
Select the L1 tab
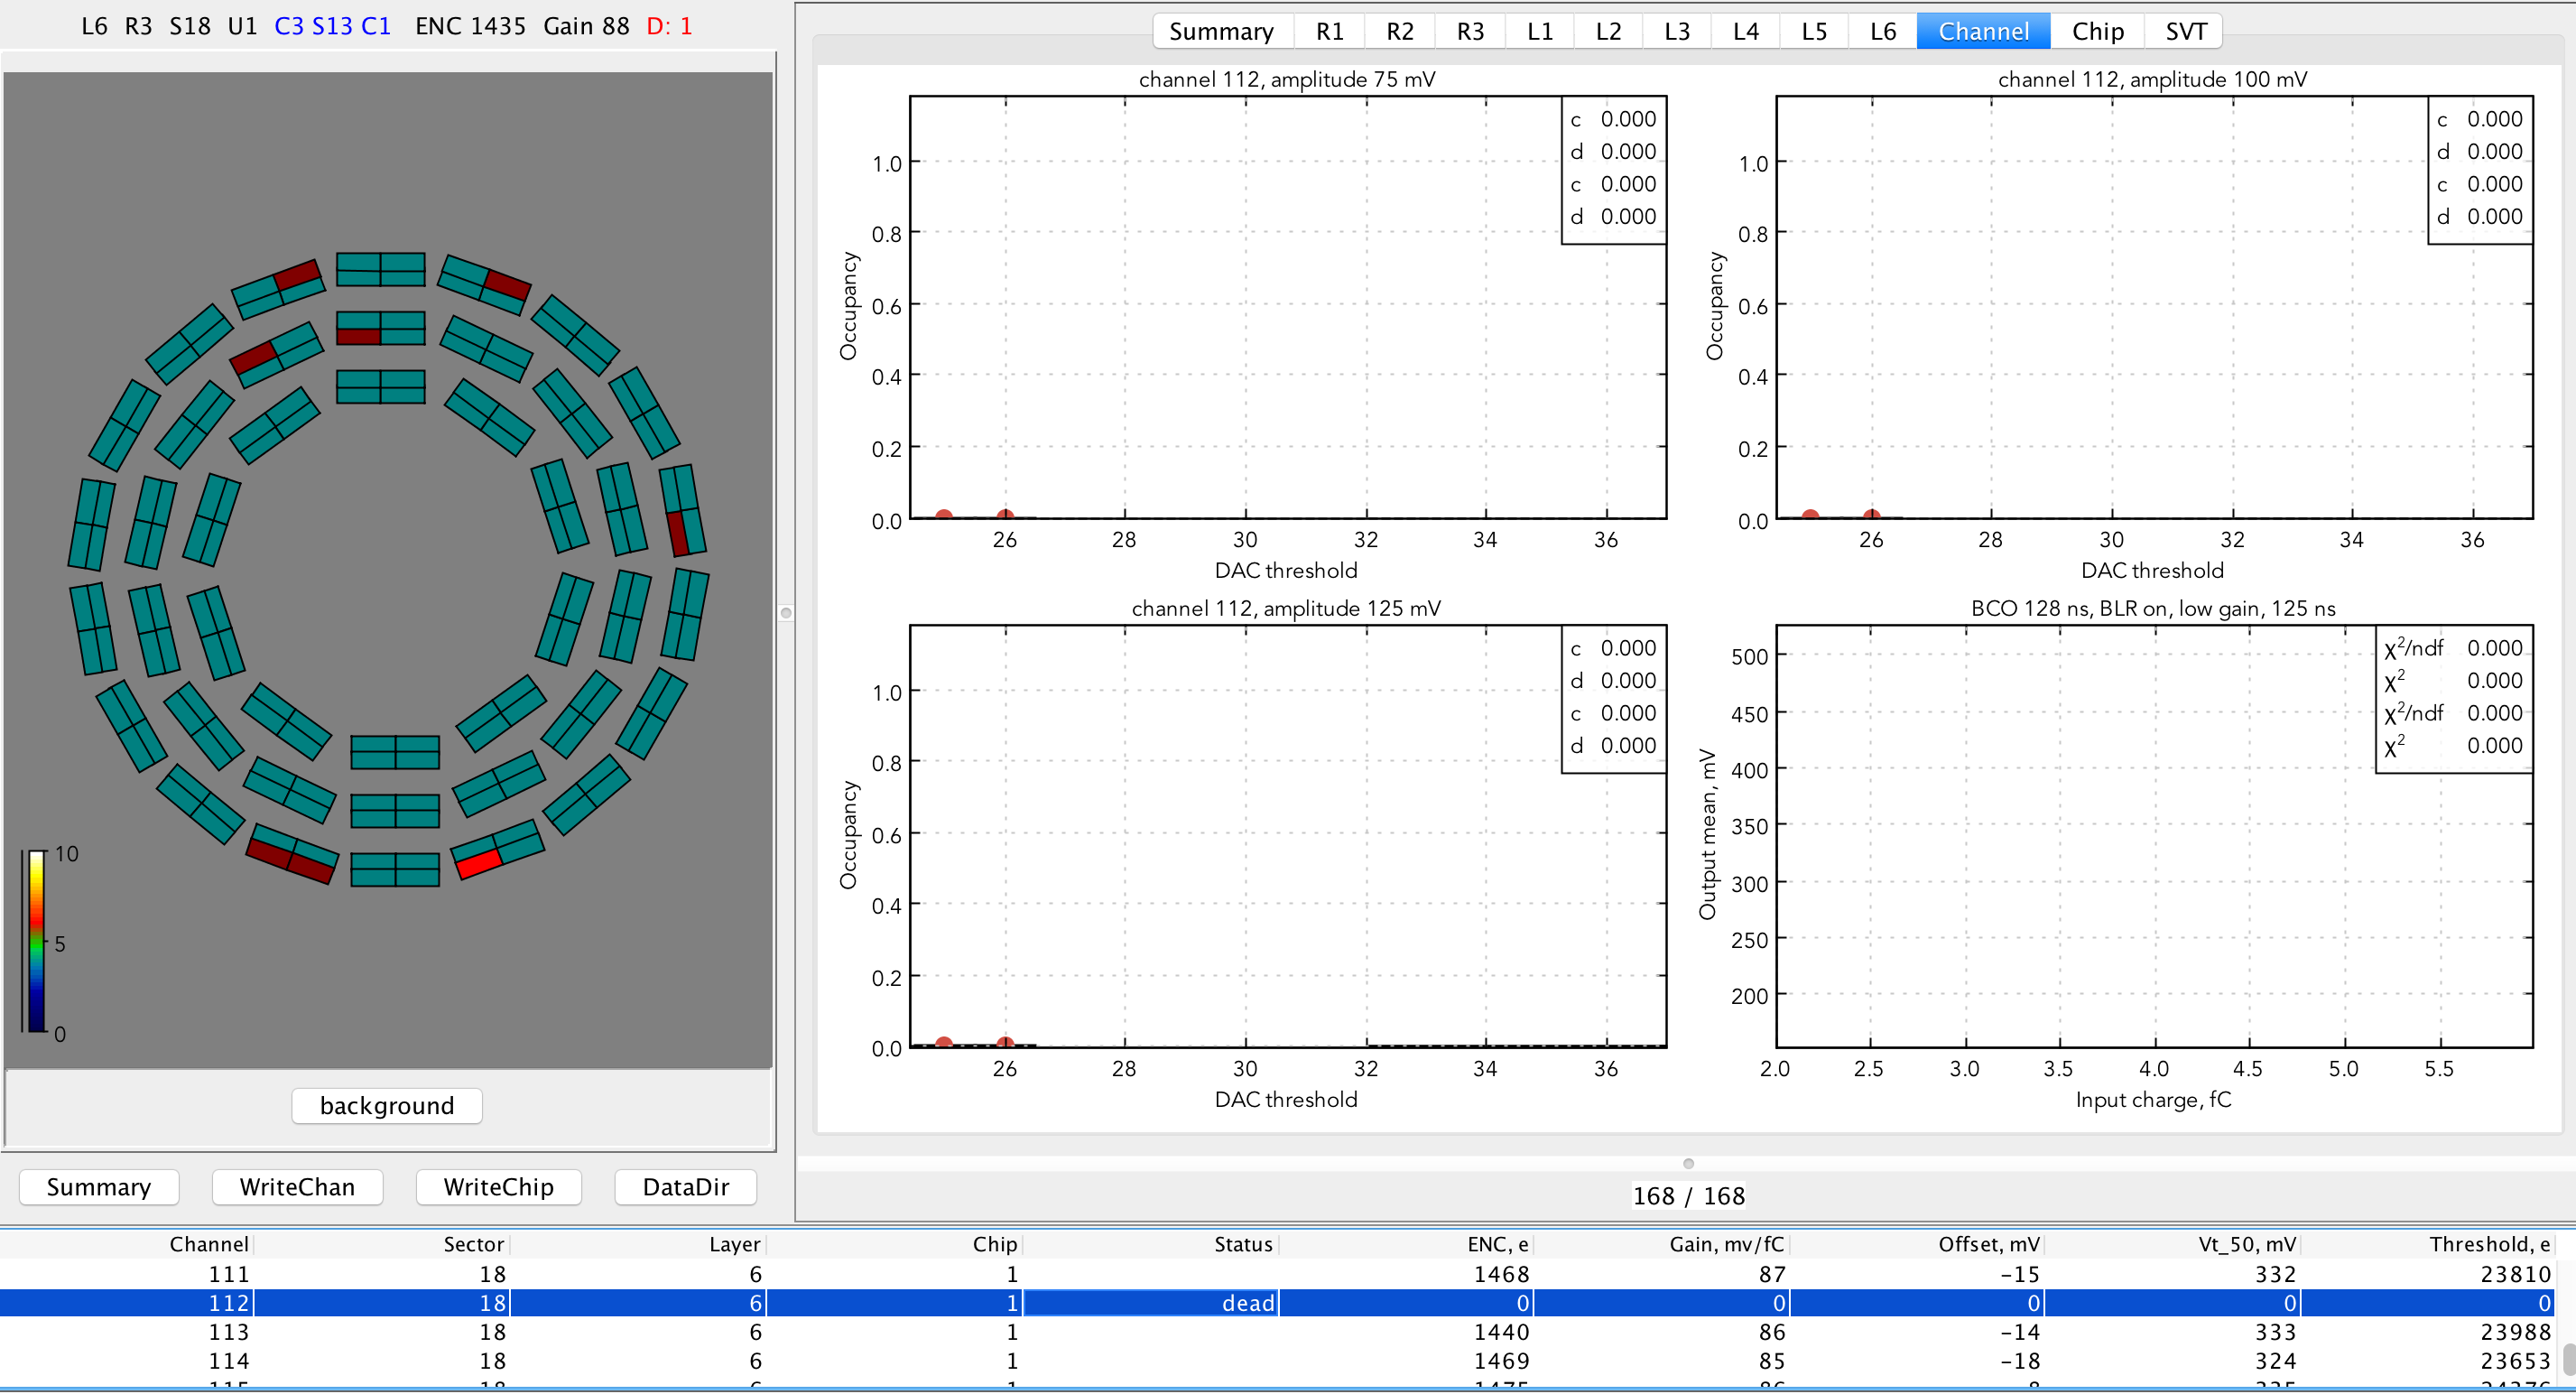(x=1539, y=32)
